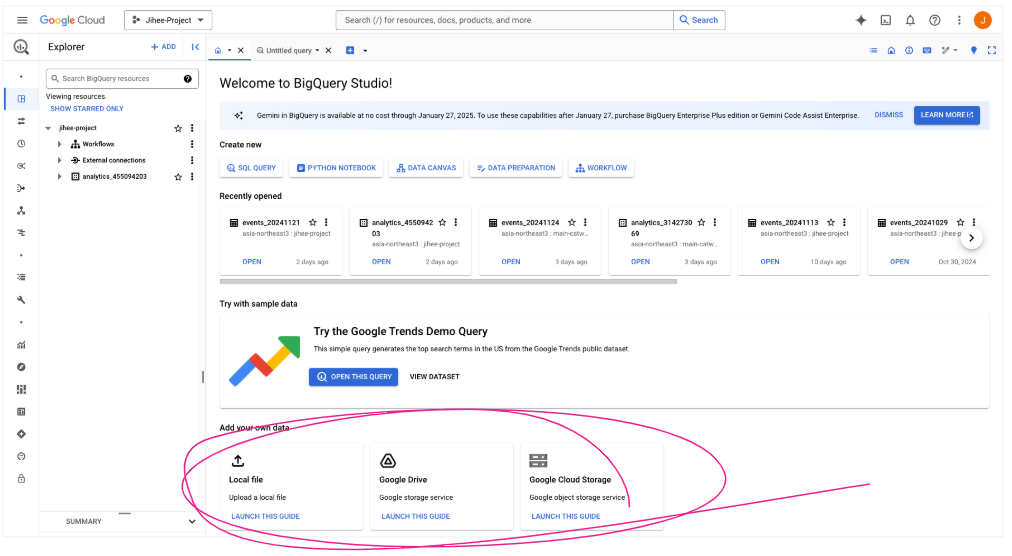
Task: Launch the Google Drive guide
Action: (x=416, y=517)
